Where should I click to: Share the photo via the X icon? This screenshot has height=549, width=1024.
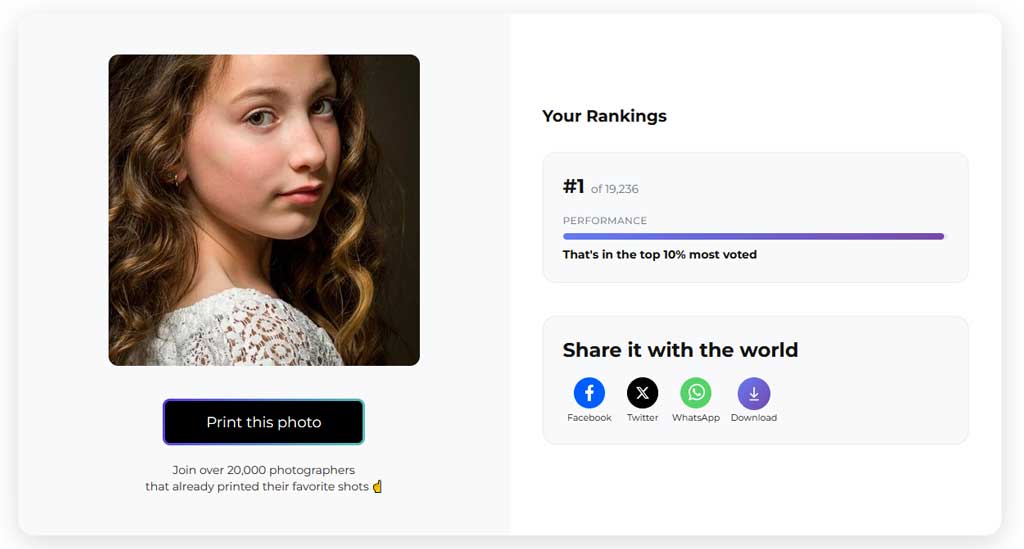(x=642, y=393)
